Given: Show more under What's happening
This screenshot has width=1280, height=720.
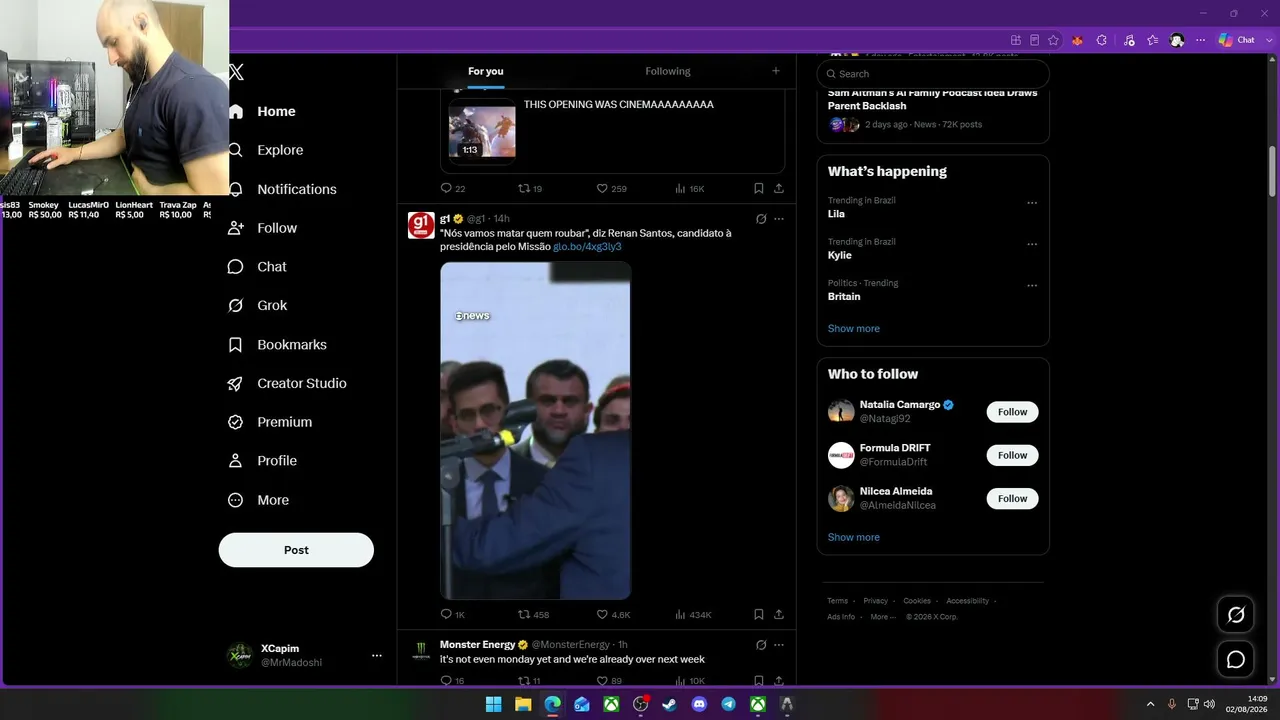Looking at the screenshot, I should pos(854,328).
